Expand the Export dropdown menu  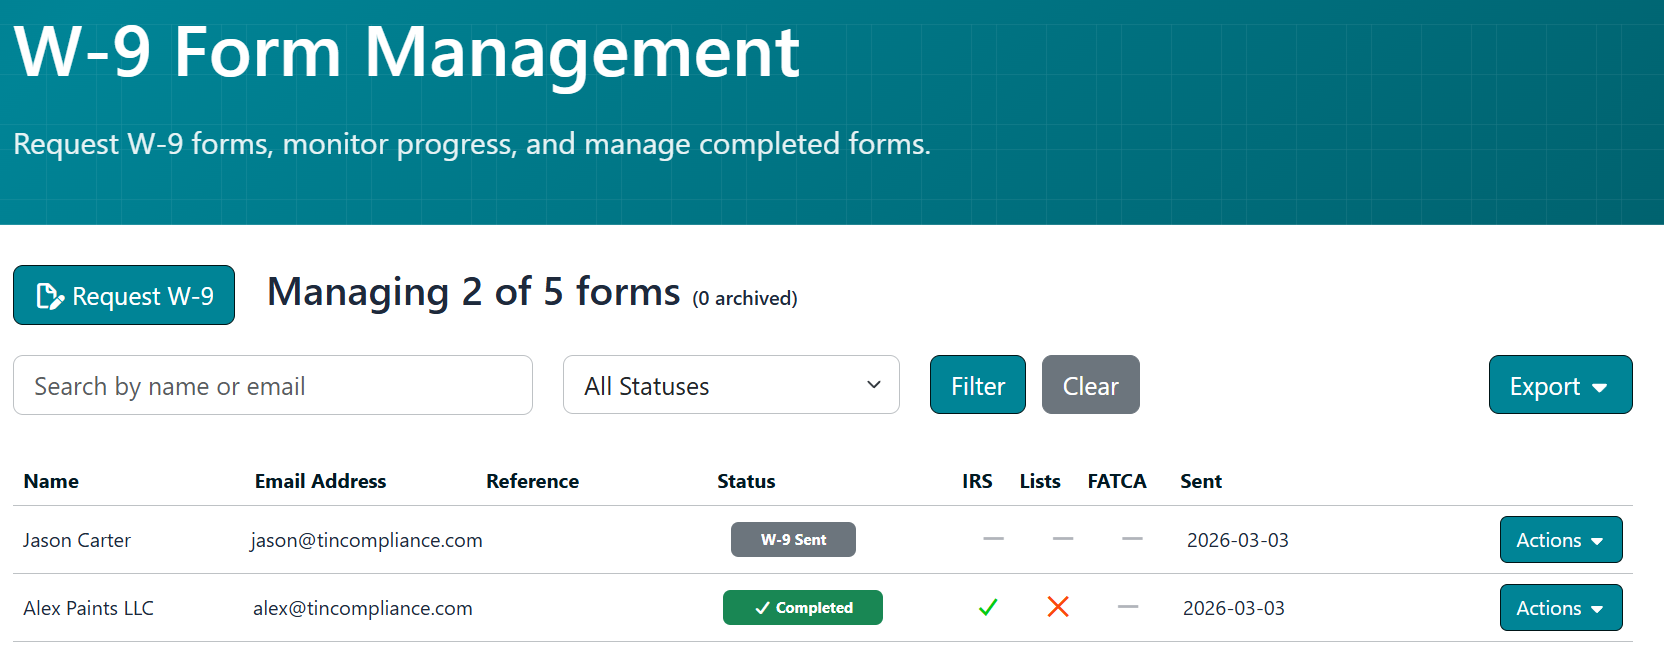click(1560, 385)
